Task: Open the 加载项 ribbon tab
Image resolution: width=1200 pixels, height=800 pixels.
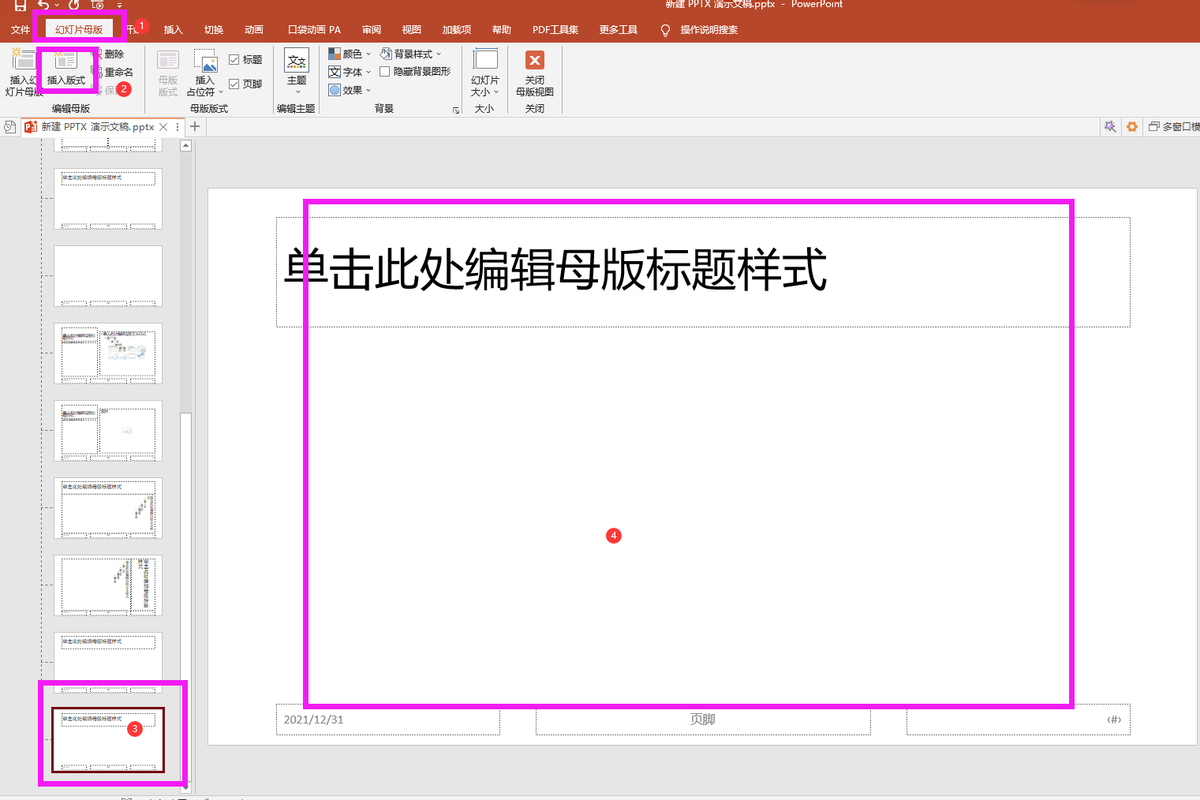Action: click(457, 30)
